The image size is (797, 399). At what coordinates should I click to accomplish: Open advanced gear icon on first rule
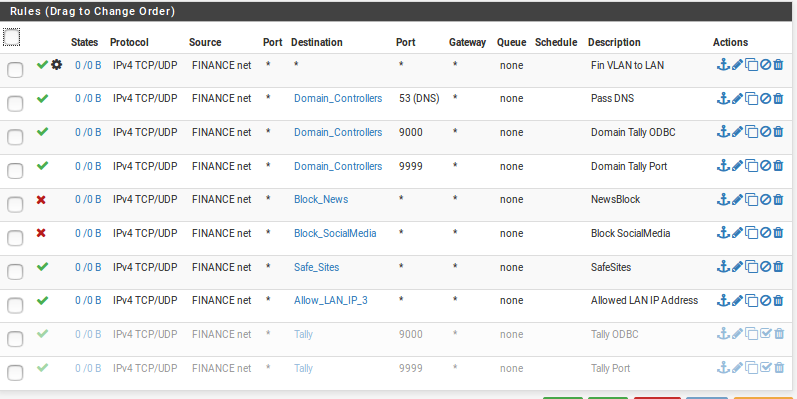(x=56, y=65)
